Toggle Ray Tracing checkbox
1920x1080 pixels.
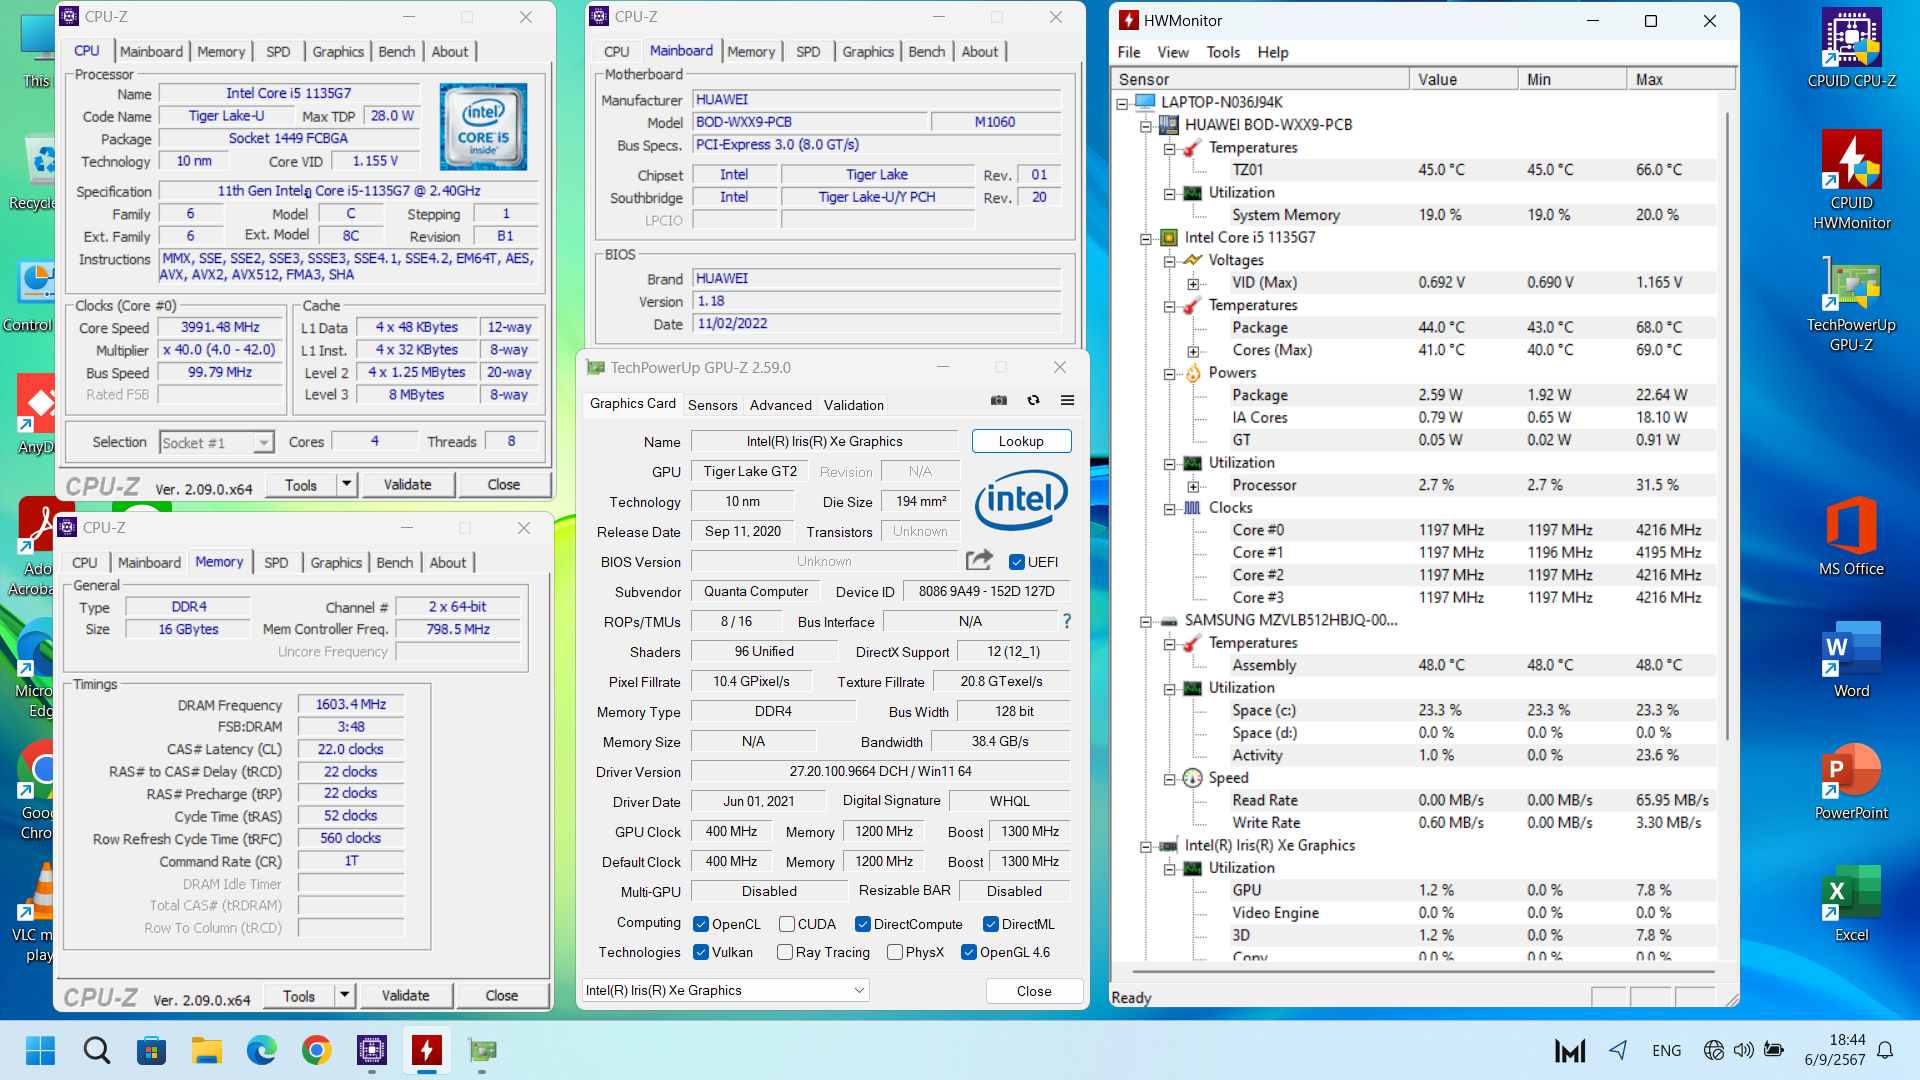click(x=785, y=952)
